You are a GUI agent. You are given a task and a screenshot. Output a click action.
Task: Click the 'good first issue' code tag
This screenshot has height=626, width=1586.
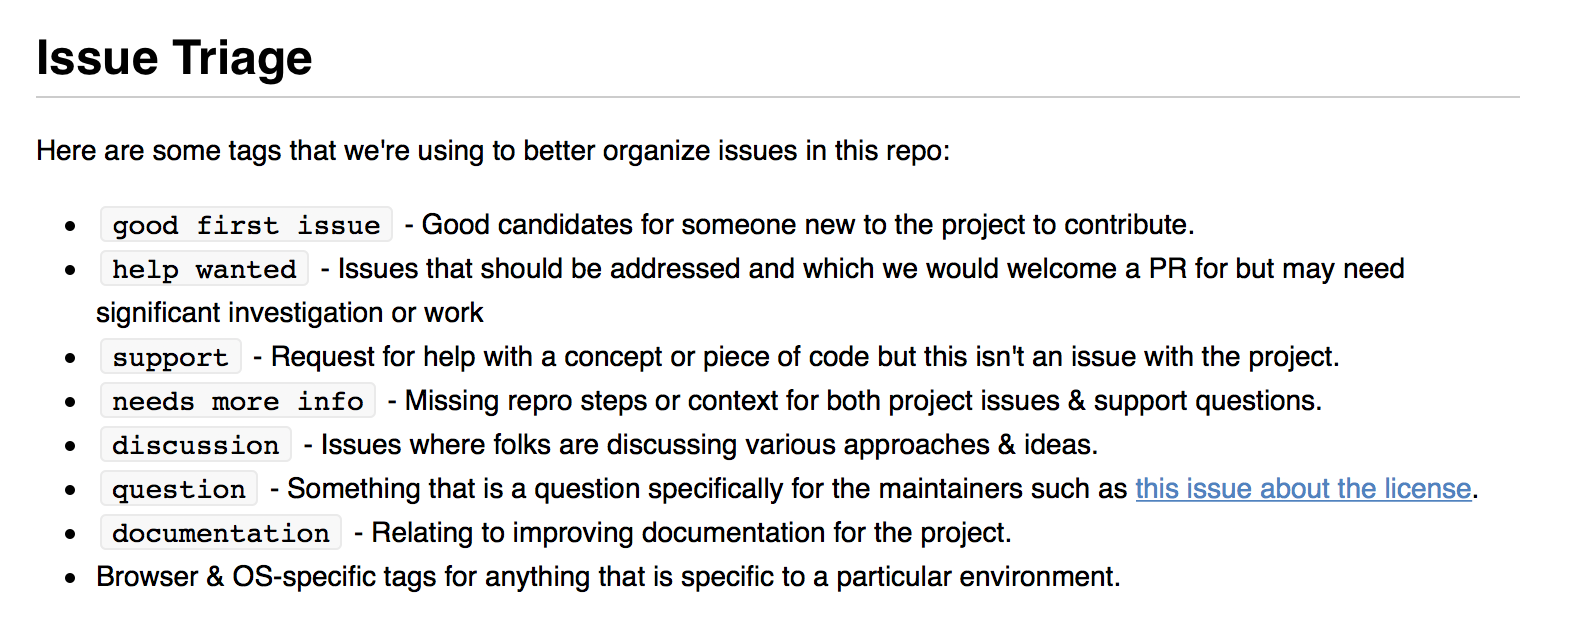click(246, 225)
